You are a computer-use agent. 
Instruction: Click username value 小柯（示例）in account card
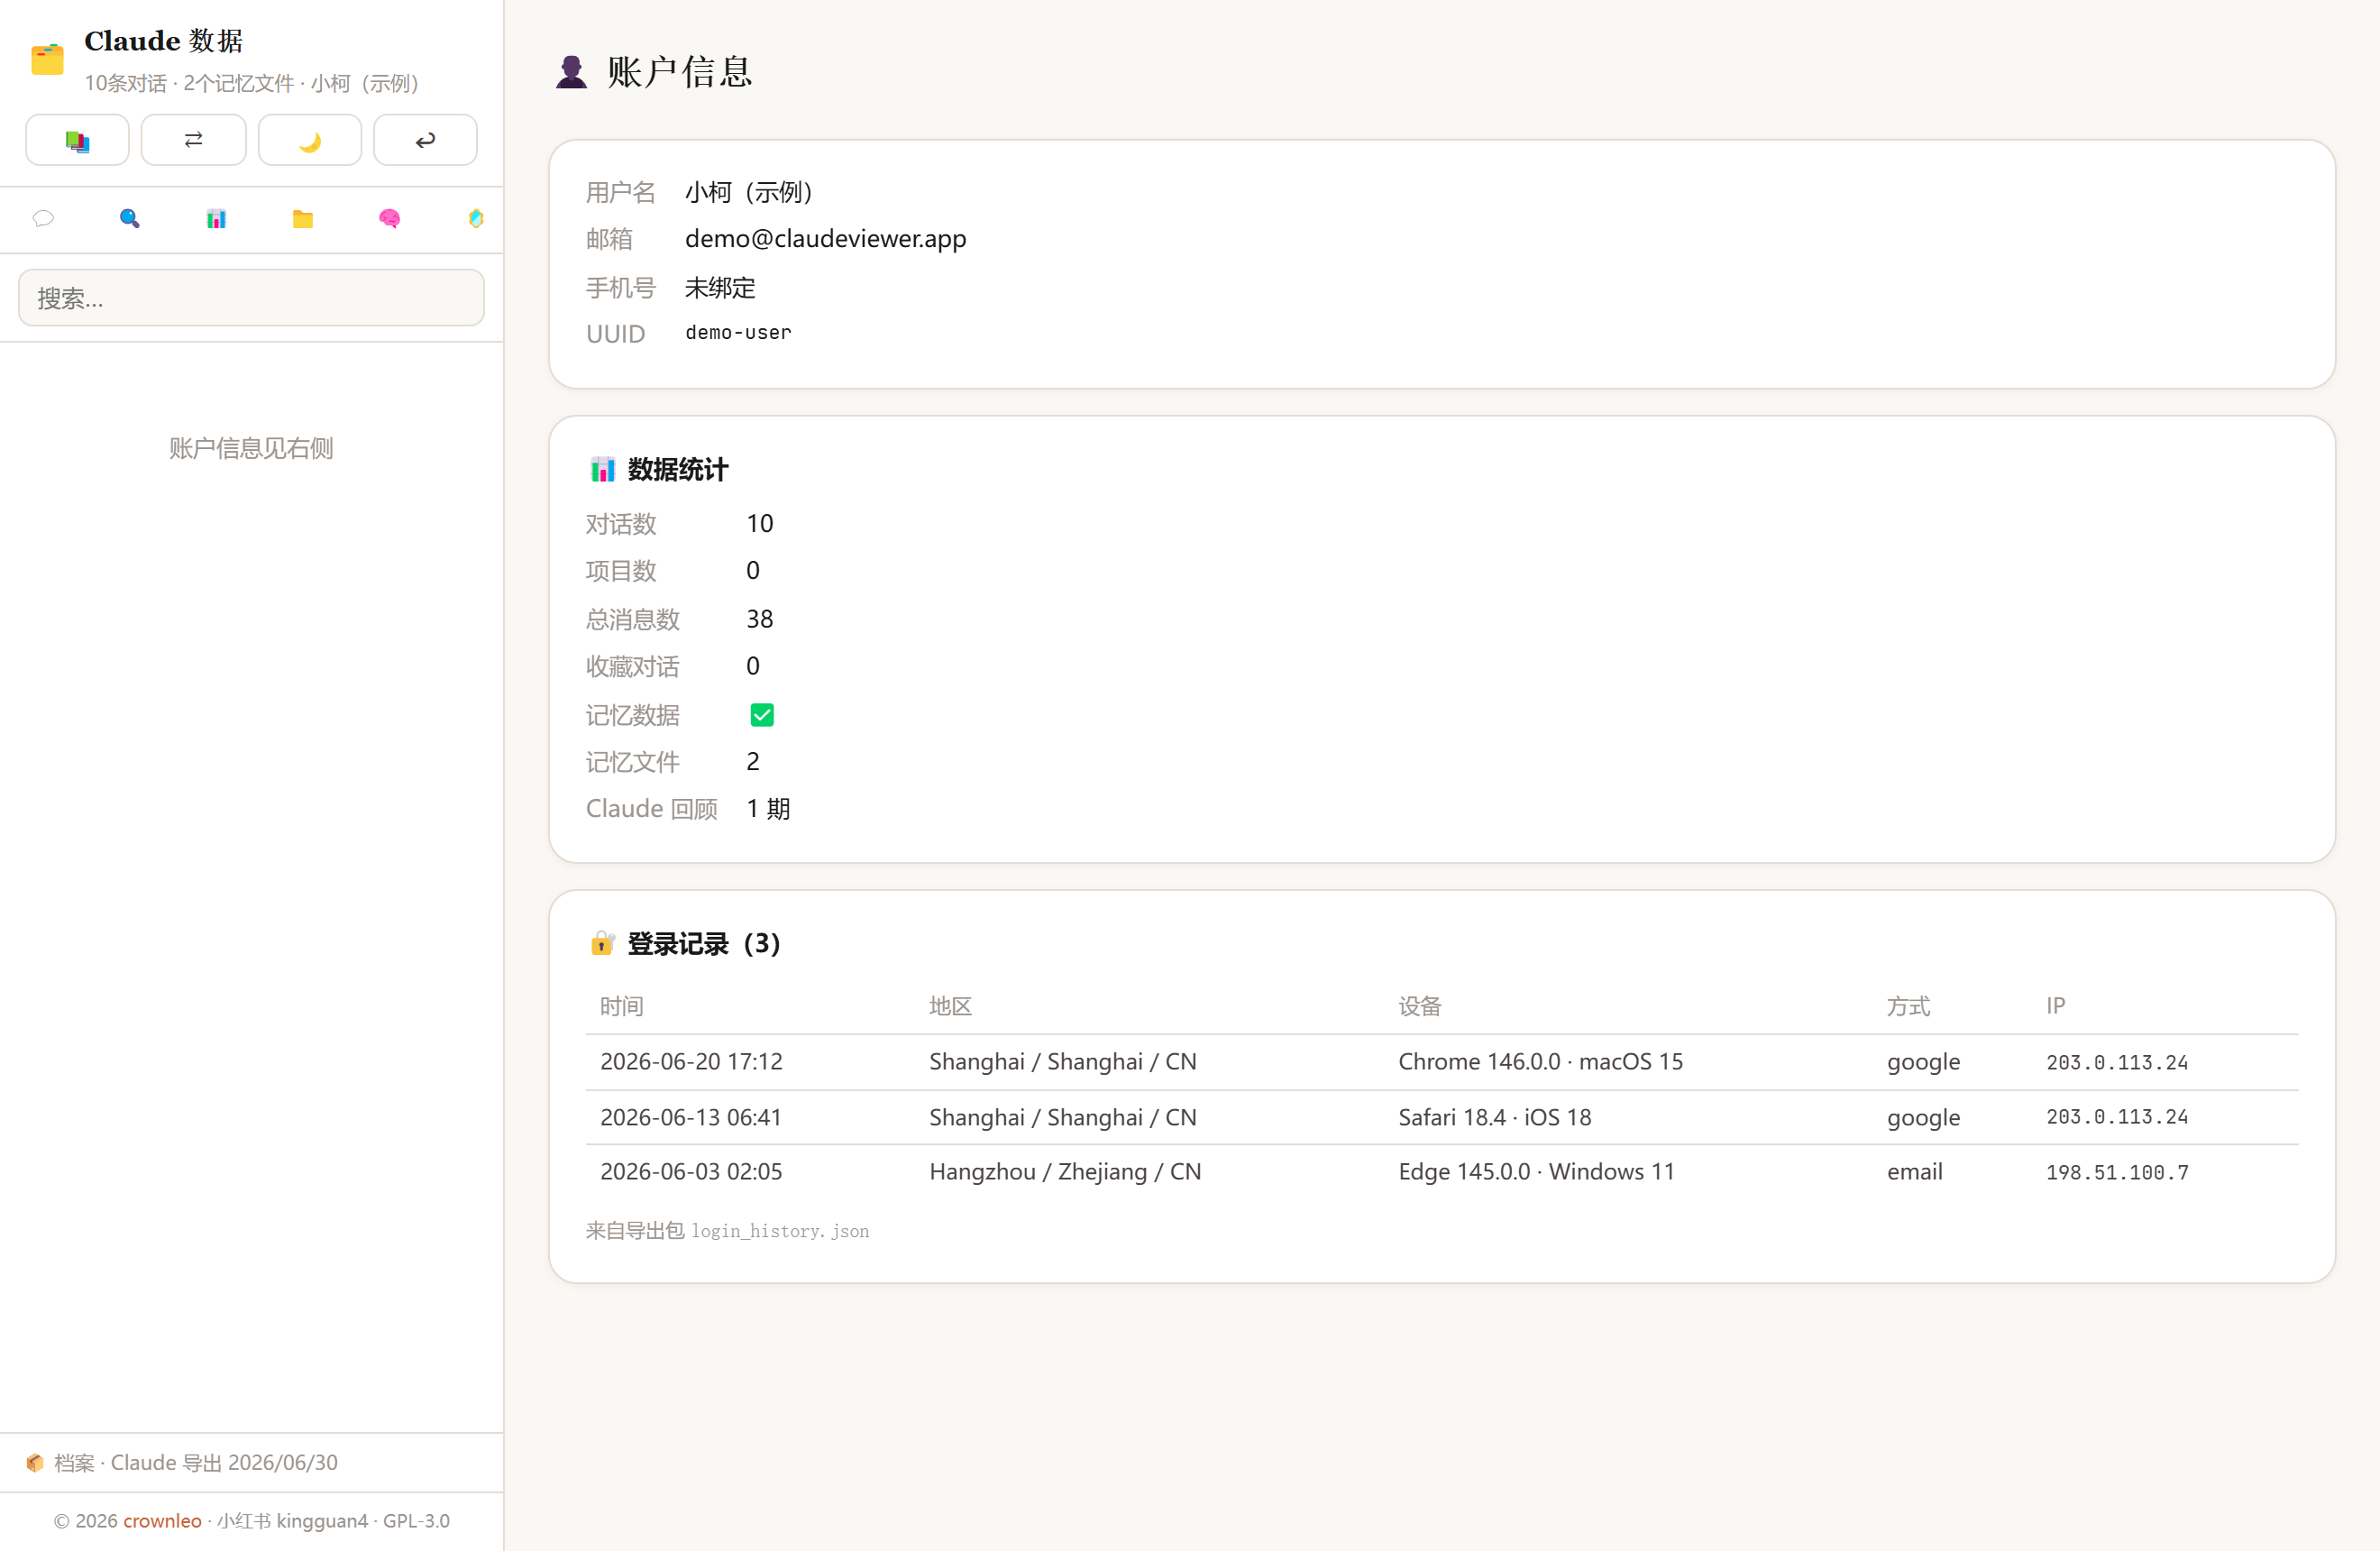click(x=751, y=191)
